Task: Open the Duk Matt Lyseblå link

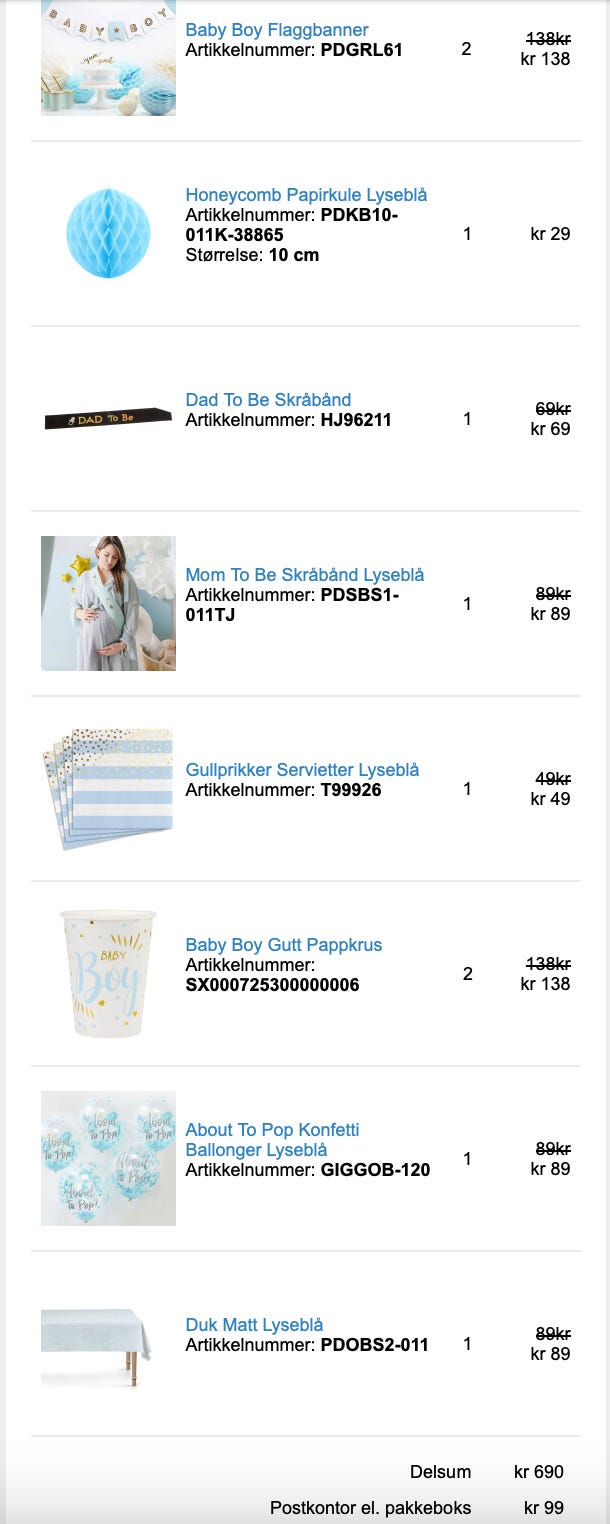Action: 254,1325
